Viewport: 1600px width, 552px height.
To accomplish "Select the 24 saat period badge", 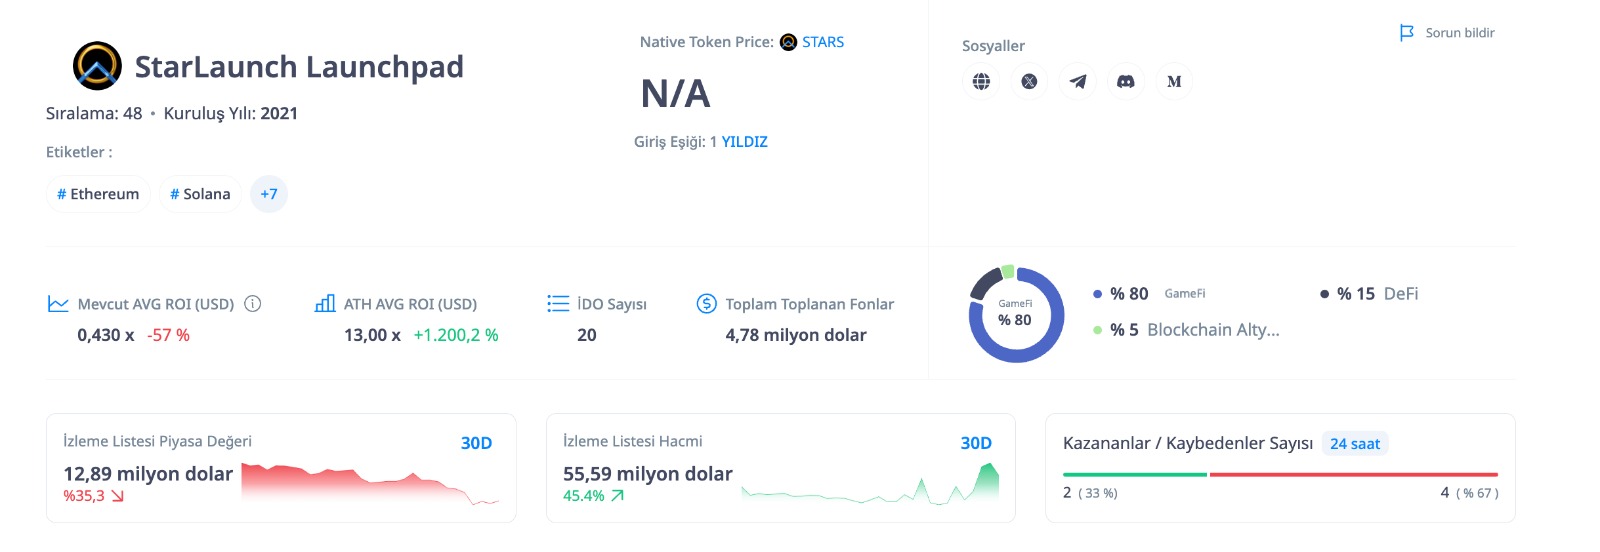I will (1355, 444).
